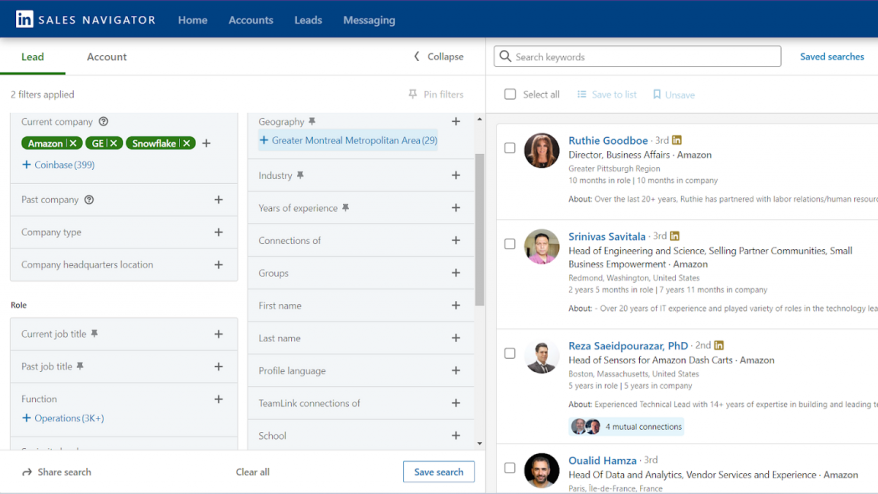The width and height of the screenshot is (878, 494).
Task: Collapse the filters panel
Action: click(x=439, y=57)
